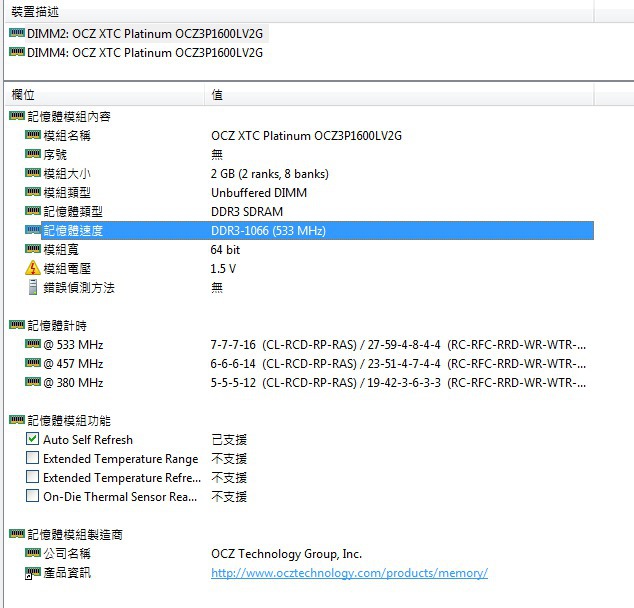This screenshot has height=608, width=634.
Task: Select the 記憶體計時 group heading
Action: (57, 326)
